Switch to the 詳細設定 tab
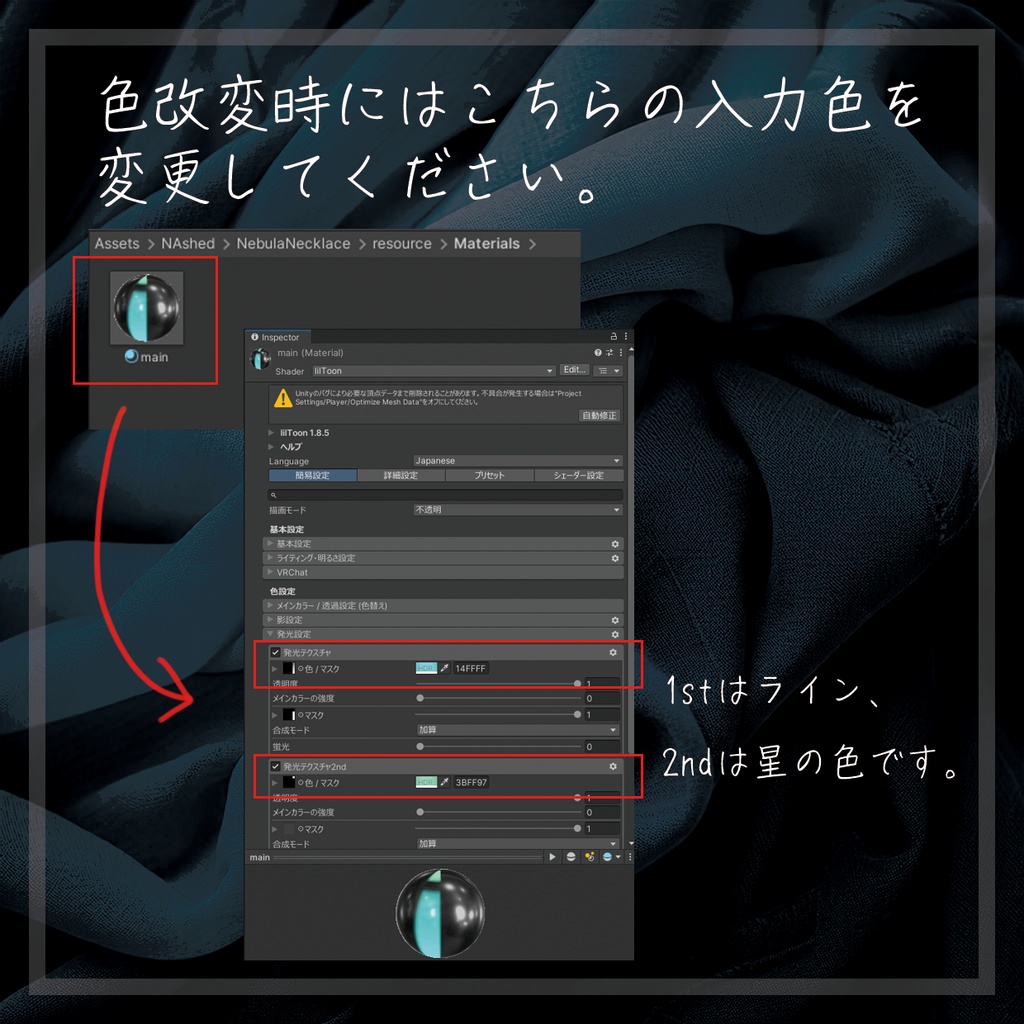Viewport: 1024px width, 1024px height. coord(400,476)
